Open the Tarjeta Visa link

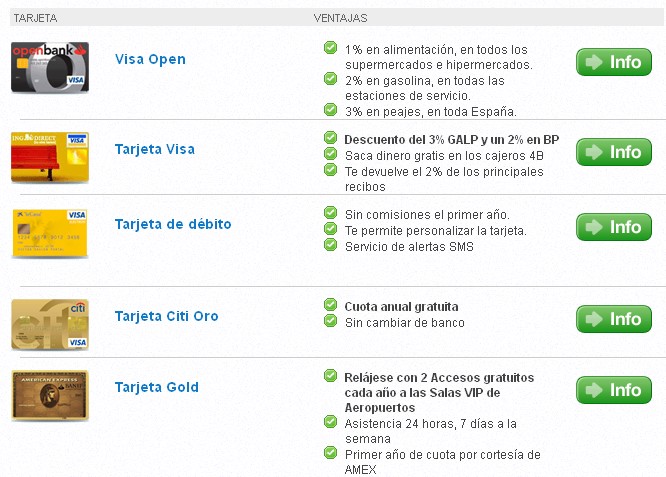coord(155,149)
